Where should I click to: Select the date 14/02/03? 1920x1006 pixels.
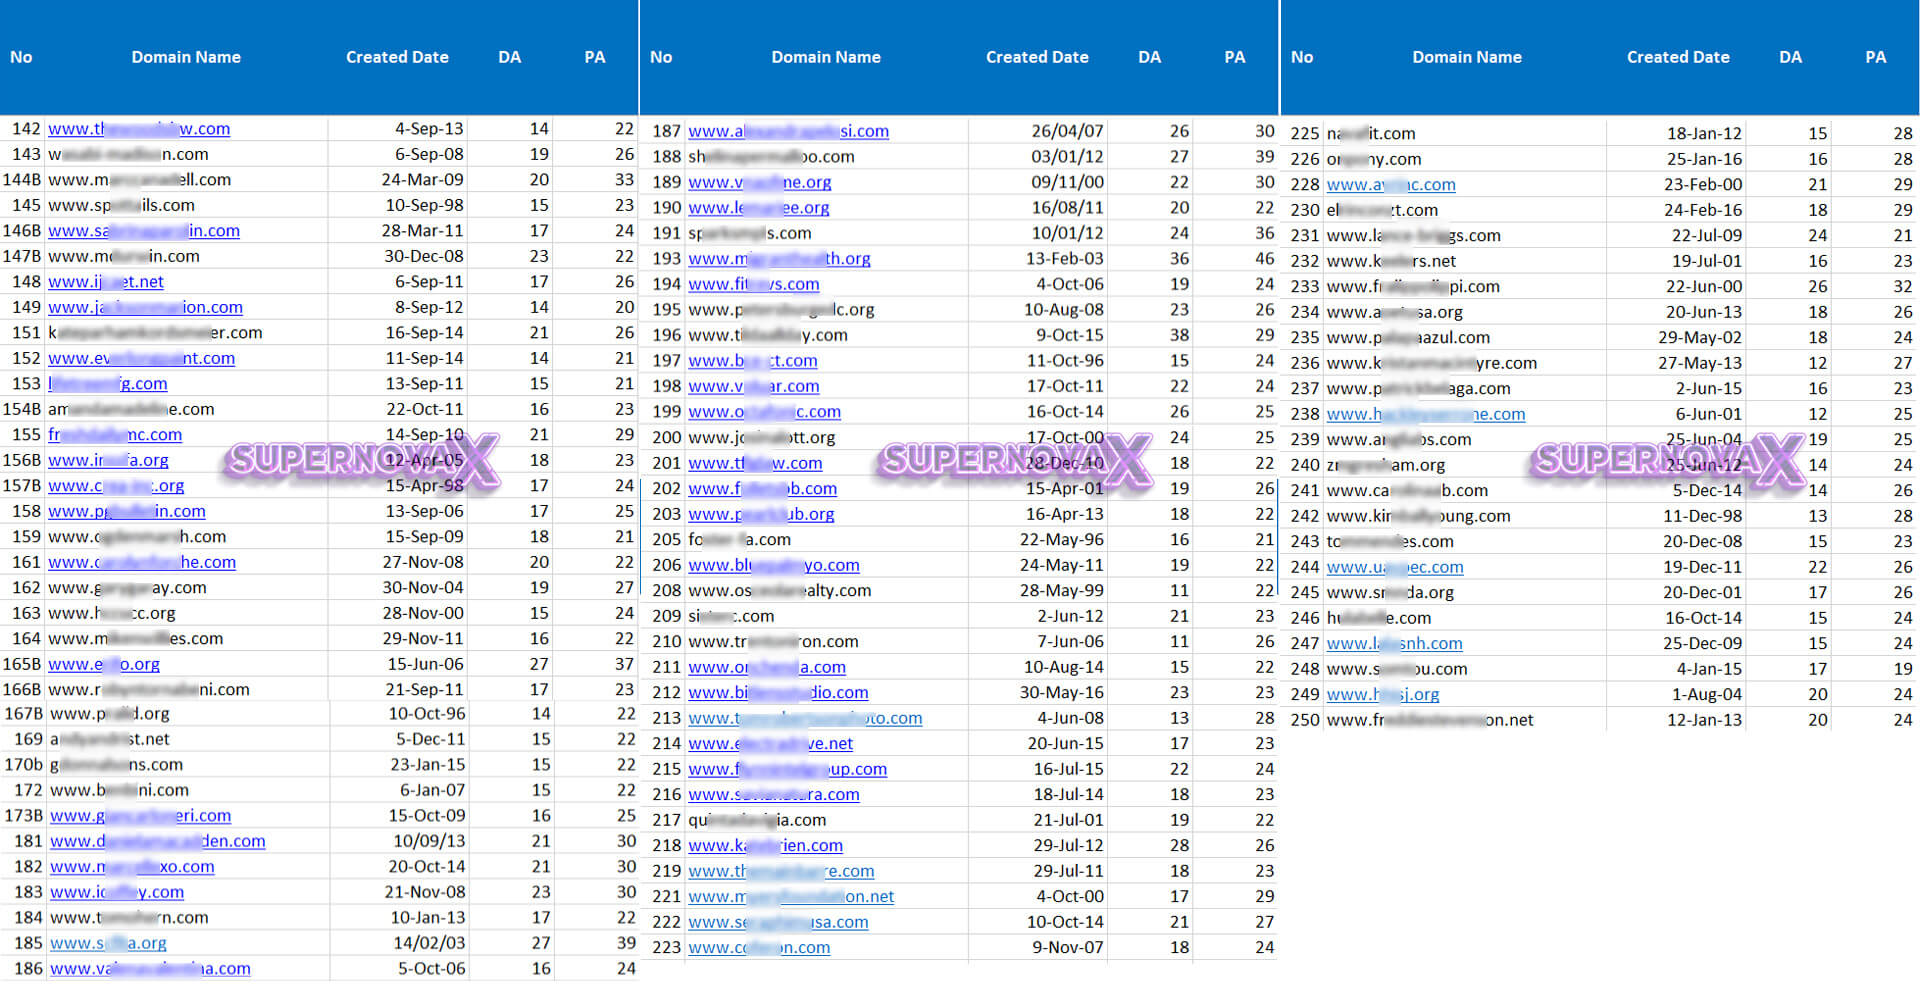coord(430,944)
